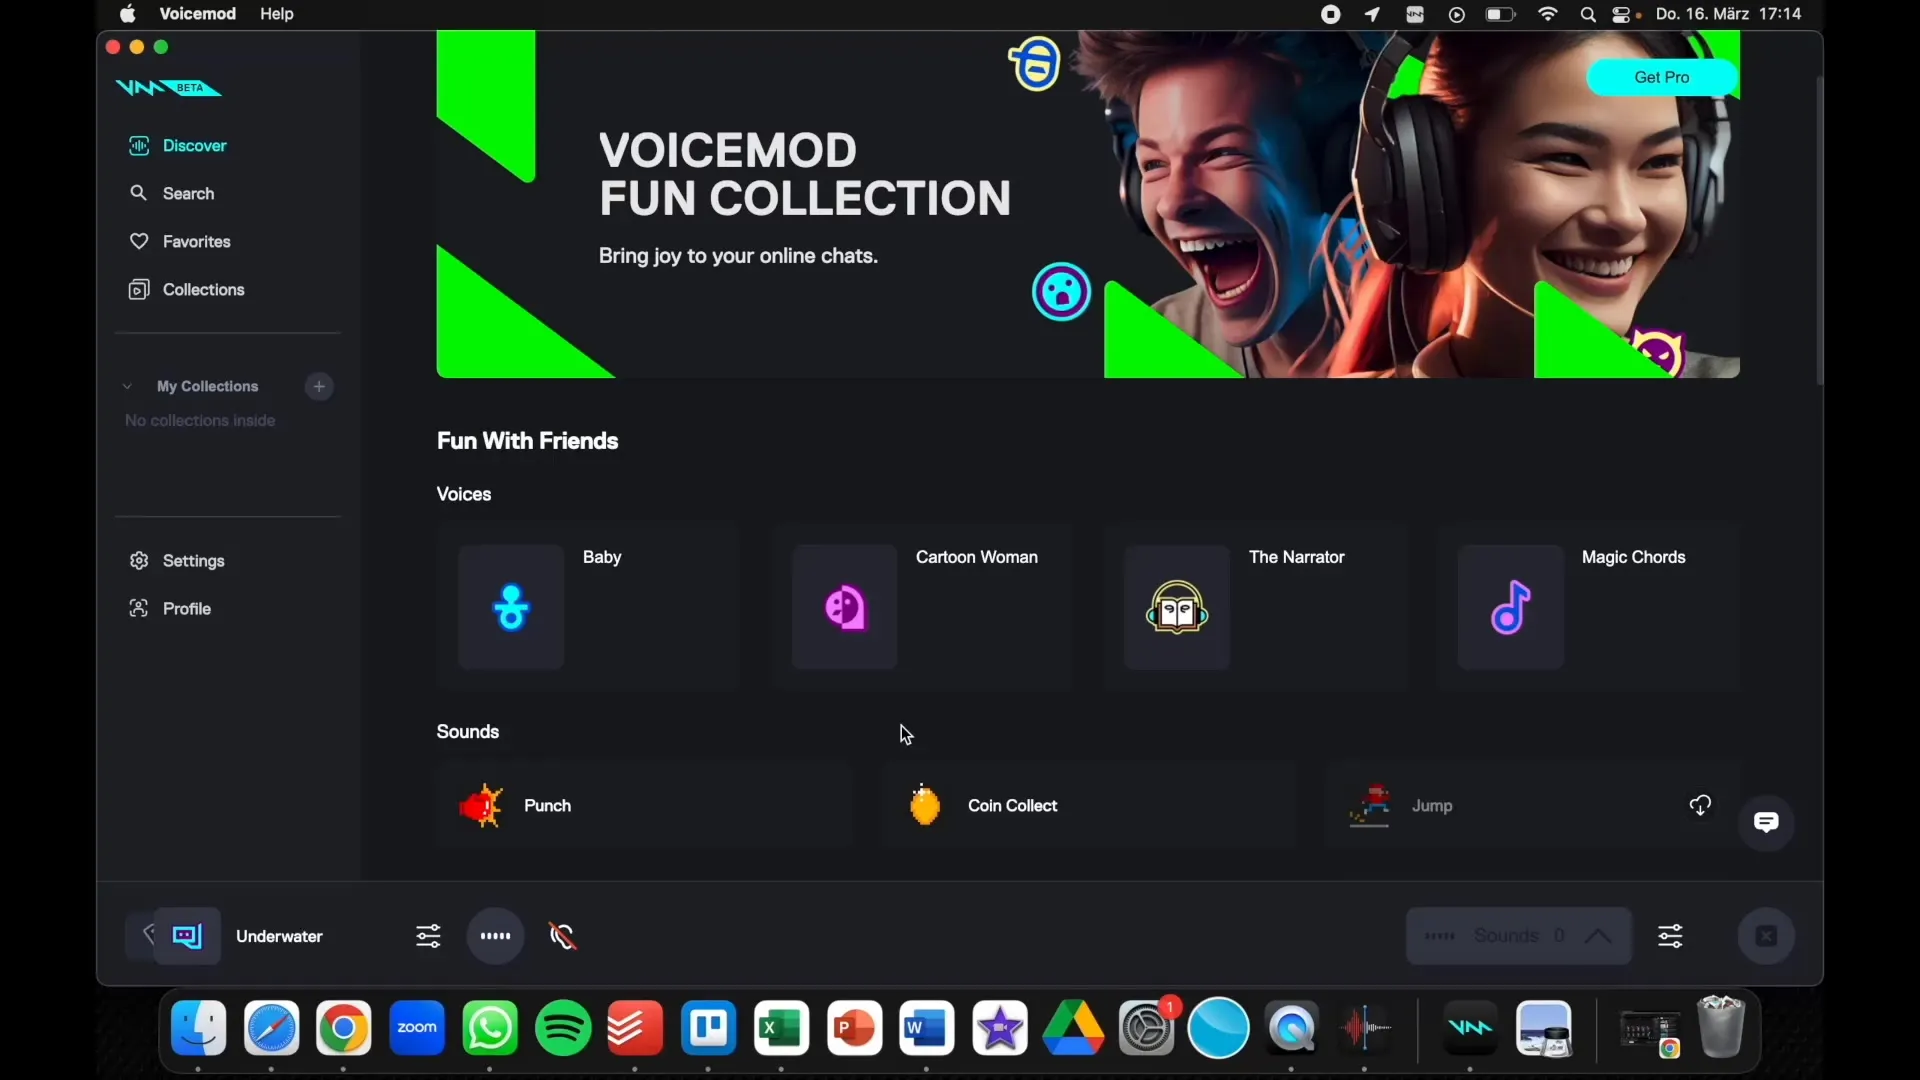Viewport: 1920px width, 1080px height.
Task: Select the Cartoon Woman voice icon
Action: [x=843, y=608]
